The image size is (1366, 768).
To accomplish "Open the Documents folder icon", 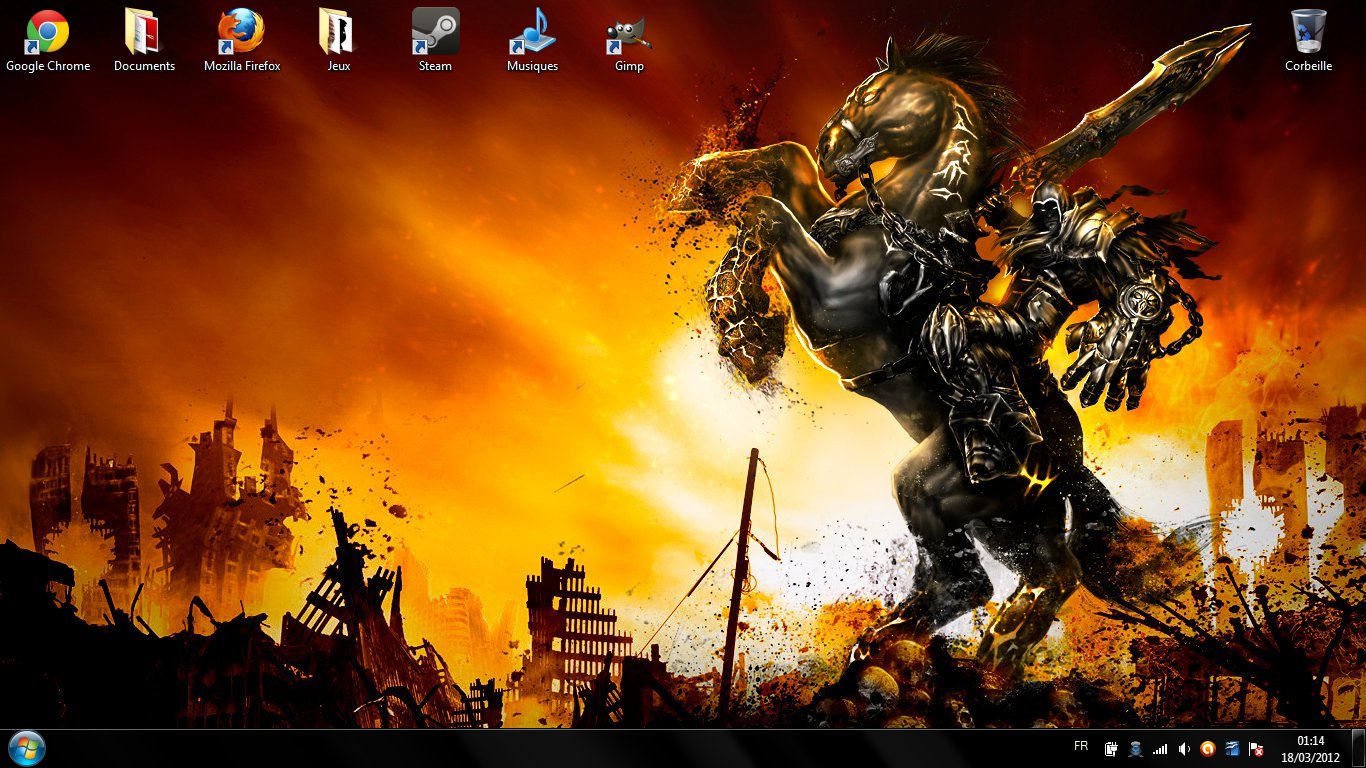I will [x=144, y=32].
